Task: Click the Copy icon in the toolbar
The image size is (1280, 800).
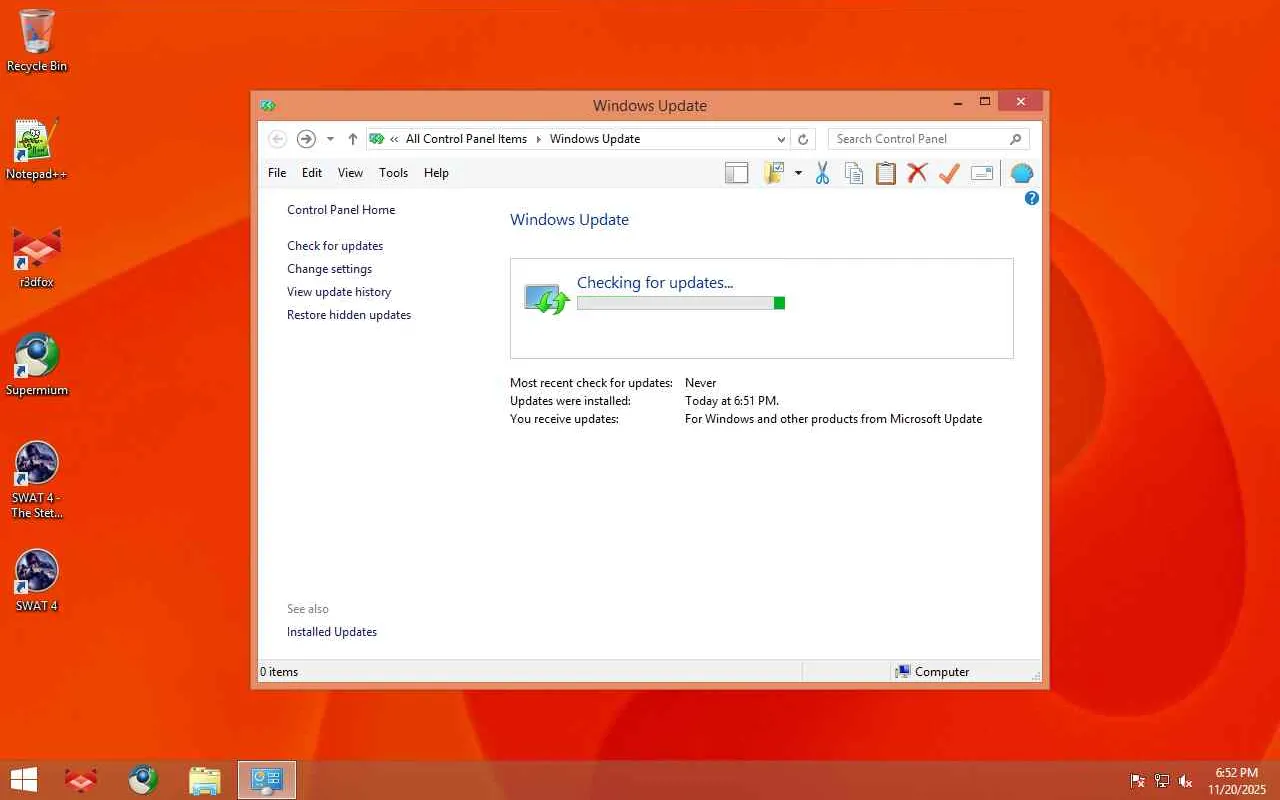Action: (x=854, y=173)
